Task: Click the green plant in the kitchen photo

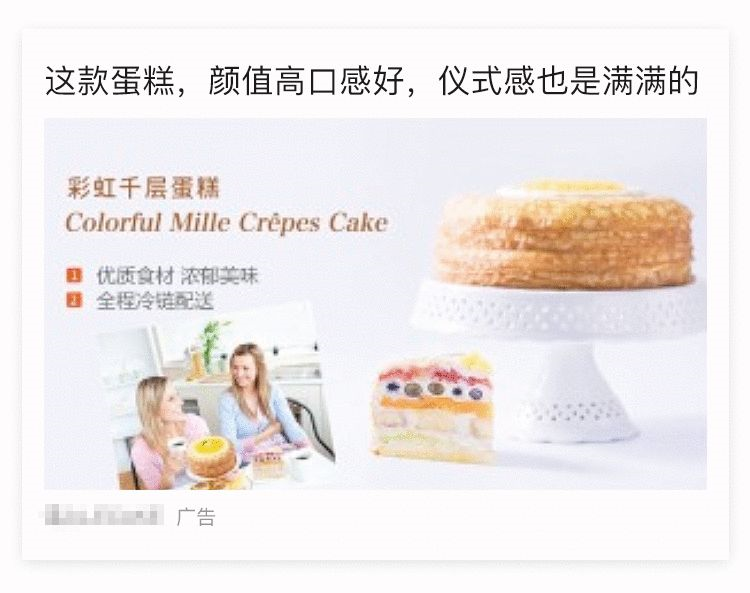Action: coord(211,342)
